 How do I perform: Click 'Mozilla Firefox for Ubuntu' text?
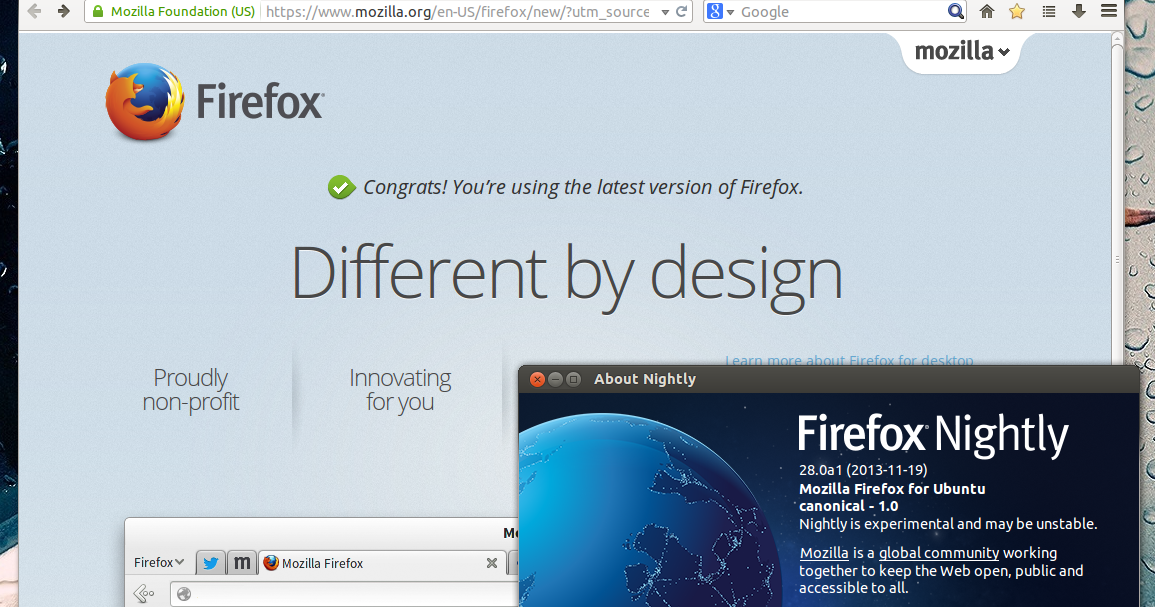point(892,488)
